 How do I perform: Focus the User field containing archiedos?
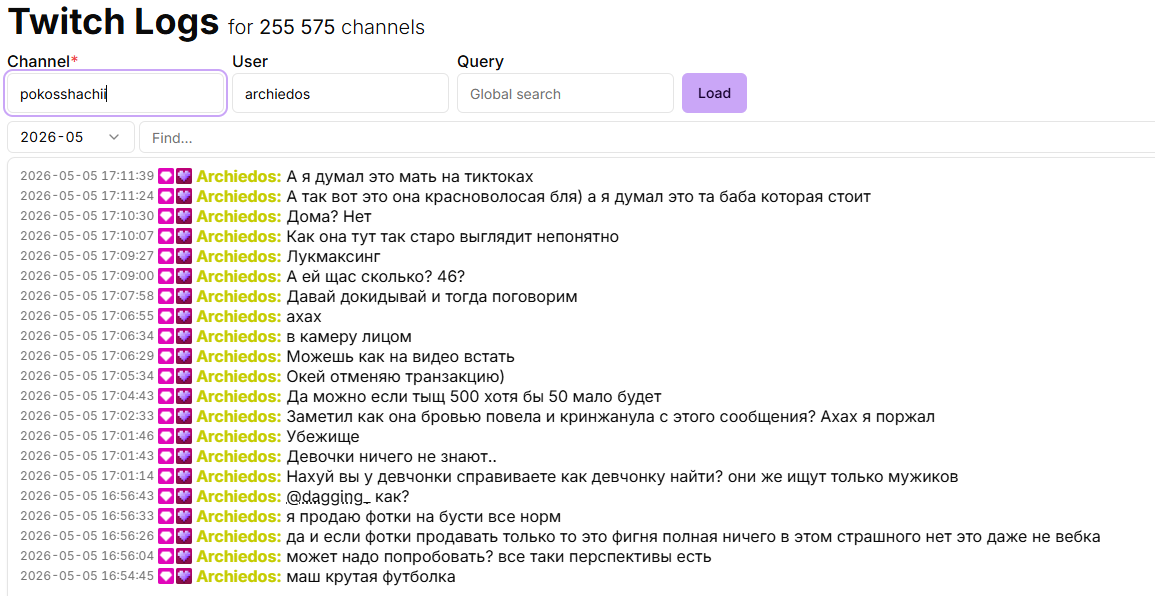[340, 94]
